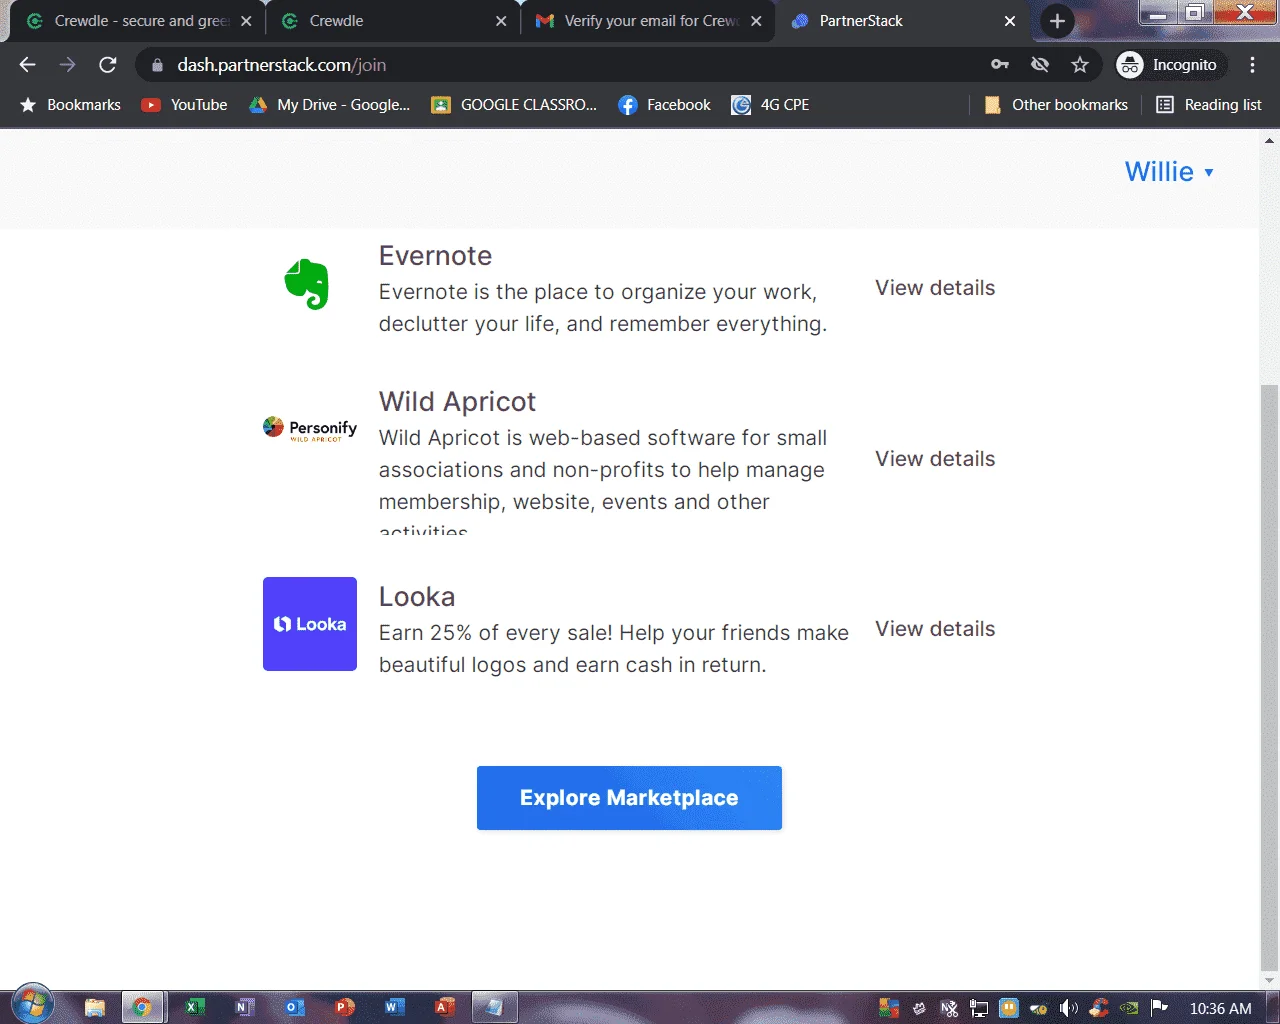
Task: Close the PartnerStack tab
Action: pos(1010,21)
